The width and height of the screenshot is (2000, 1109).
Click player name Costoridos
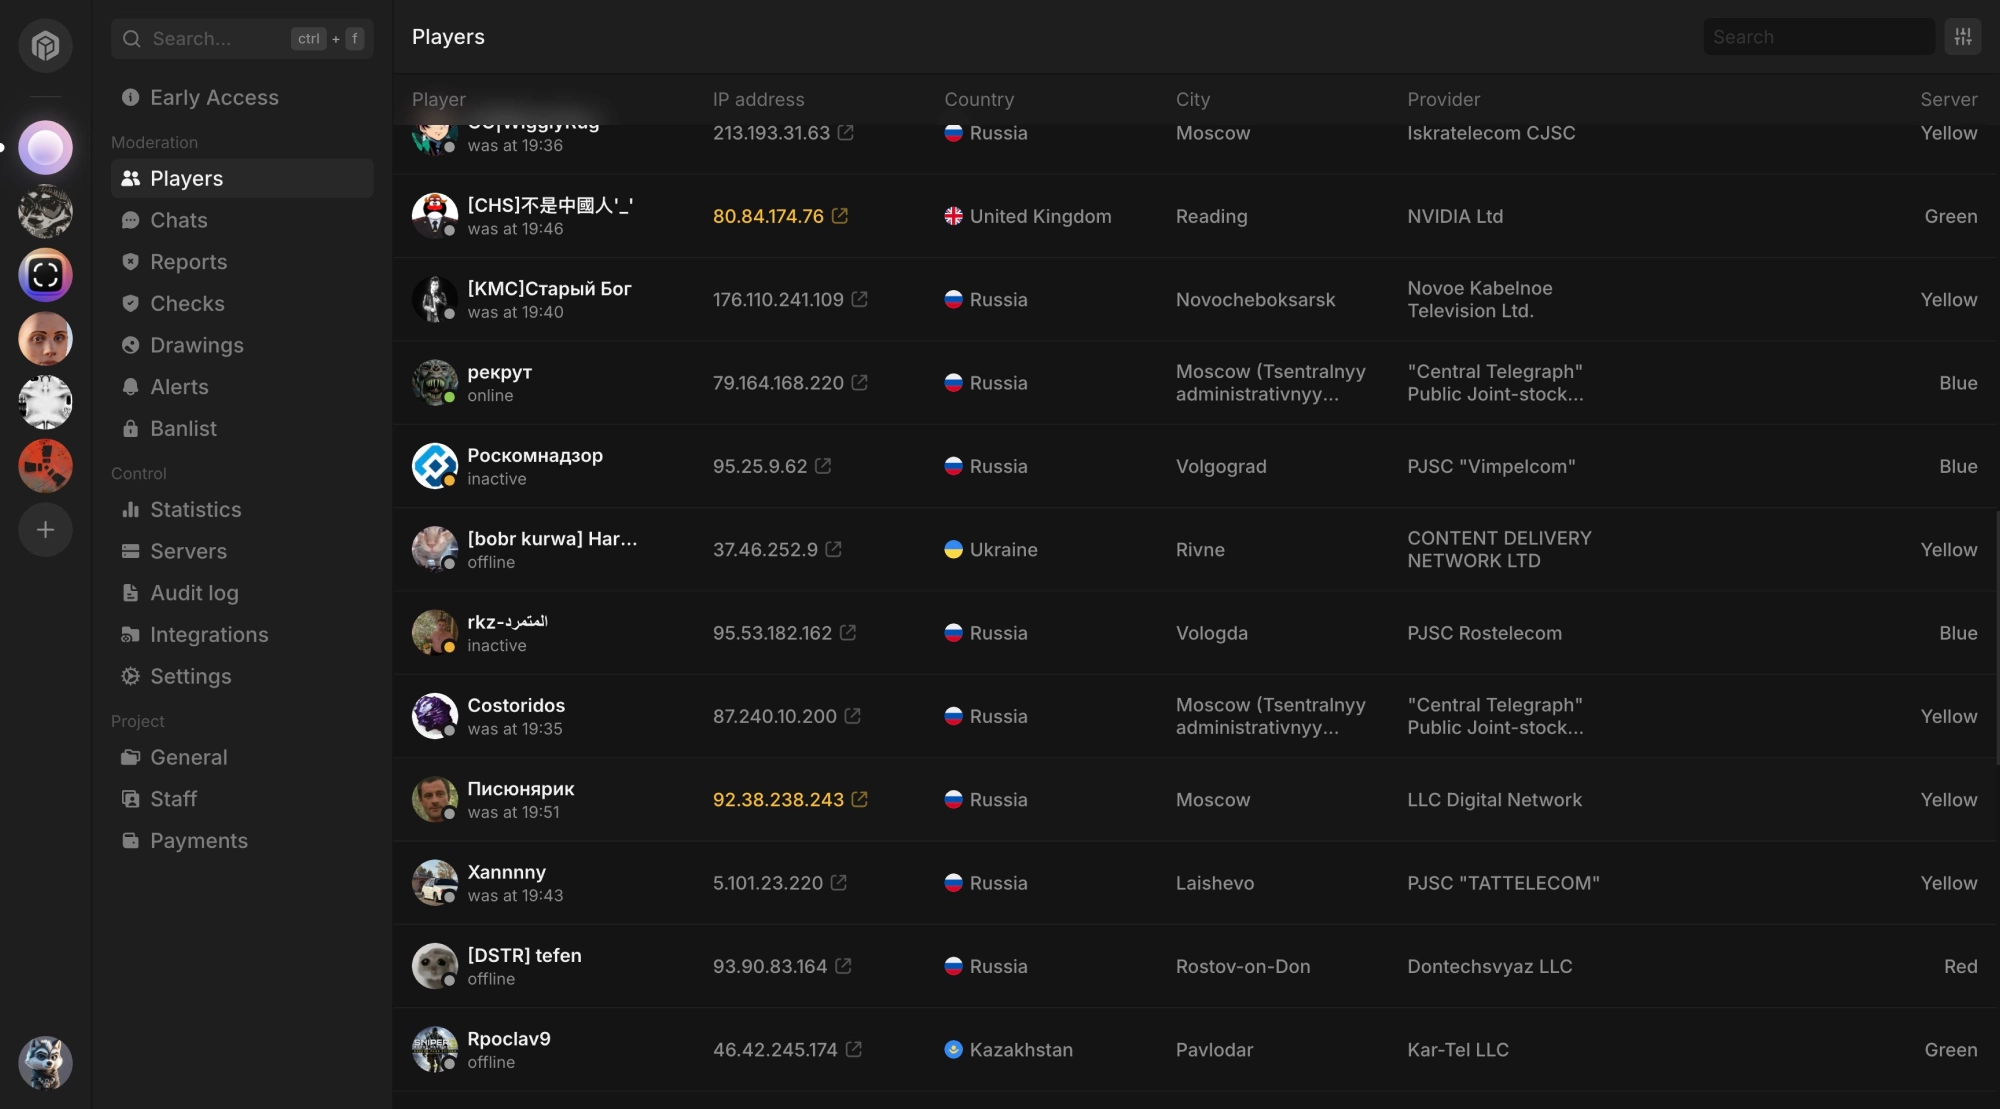click(516, 705)
